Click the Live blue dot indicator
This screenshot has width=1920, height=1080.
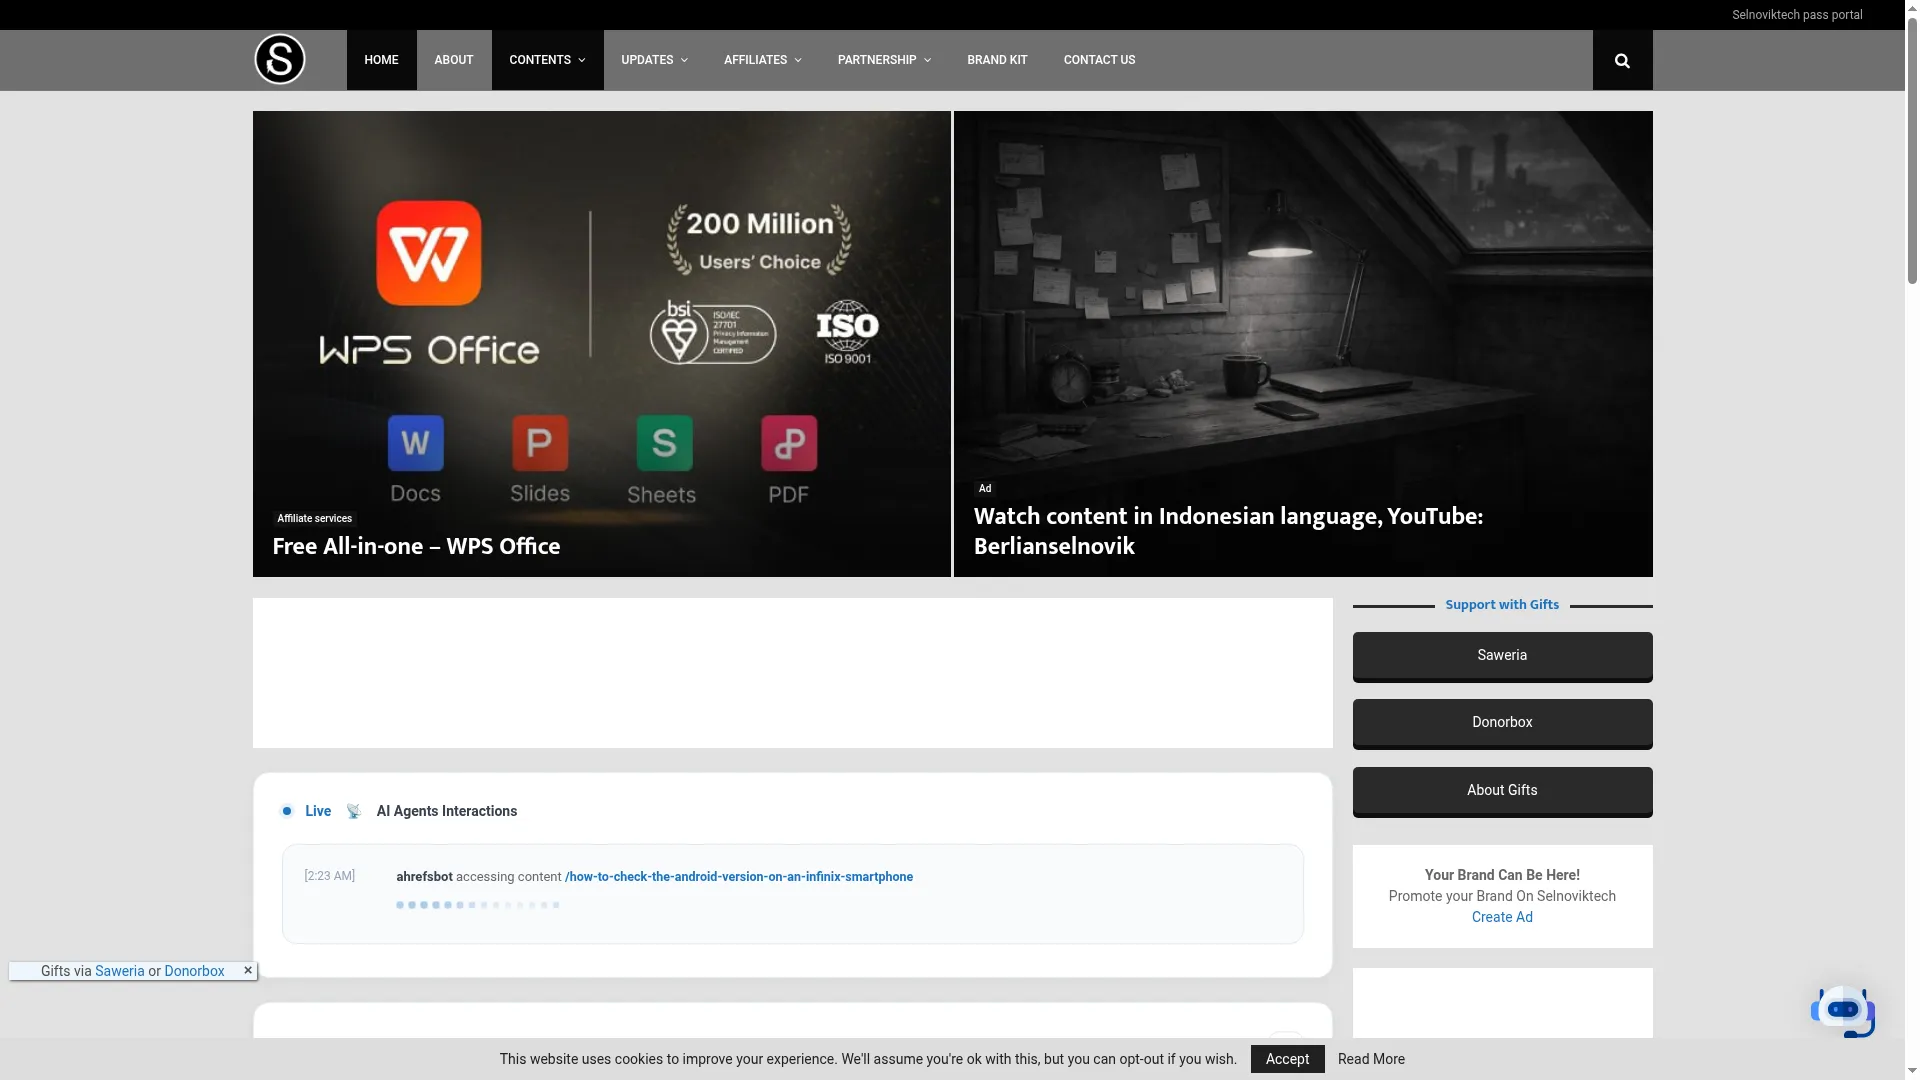287,811
